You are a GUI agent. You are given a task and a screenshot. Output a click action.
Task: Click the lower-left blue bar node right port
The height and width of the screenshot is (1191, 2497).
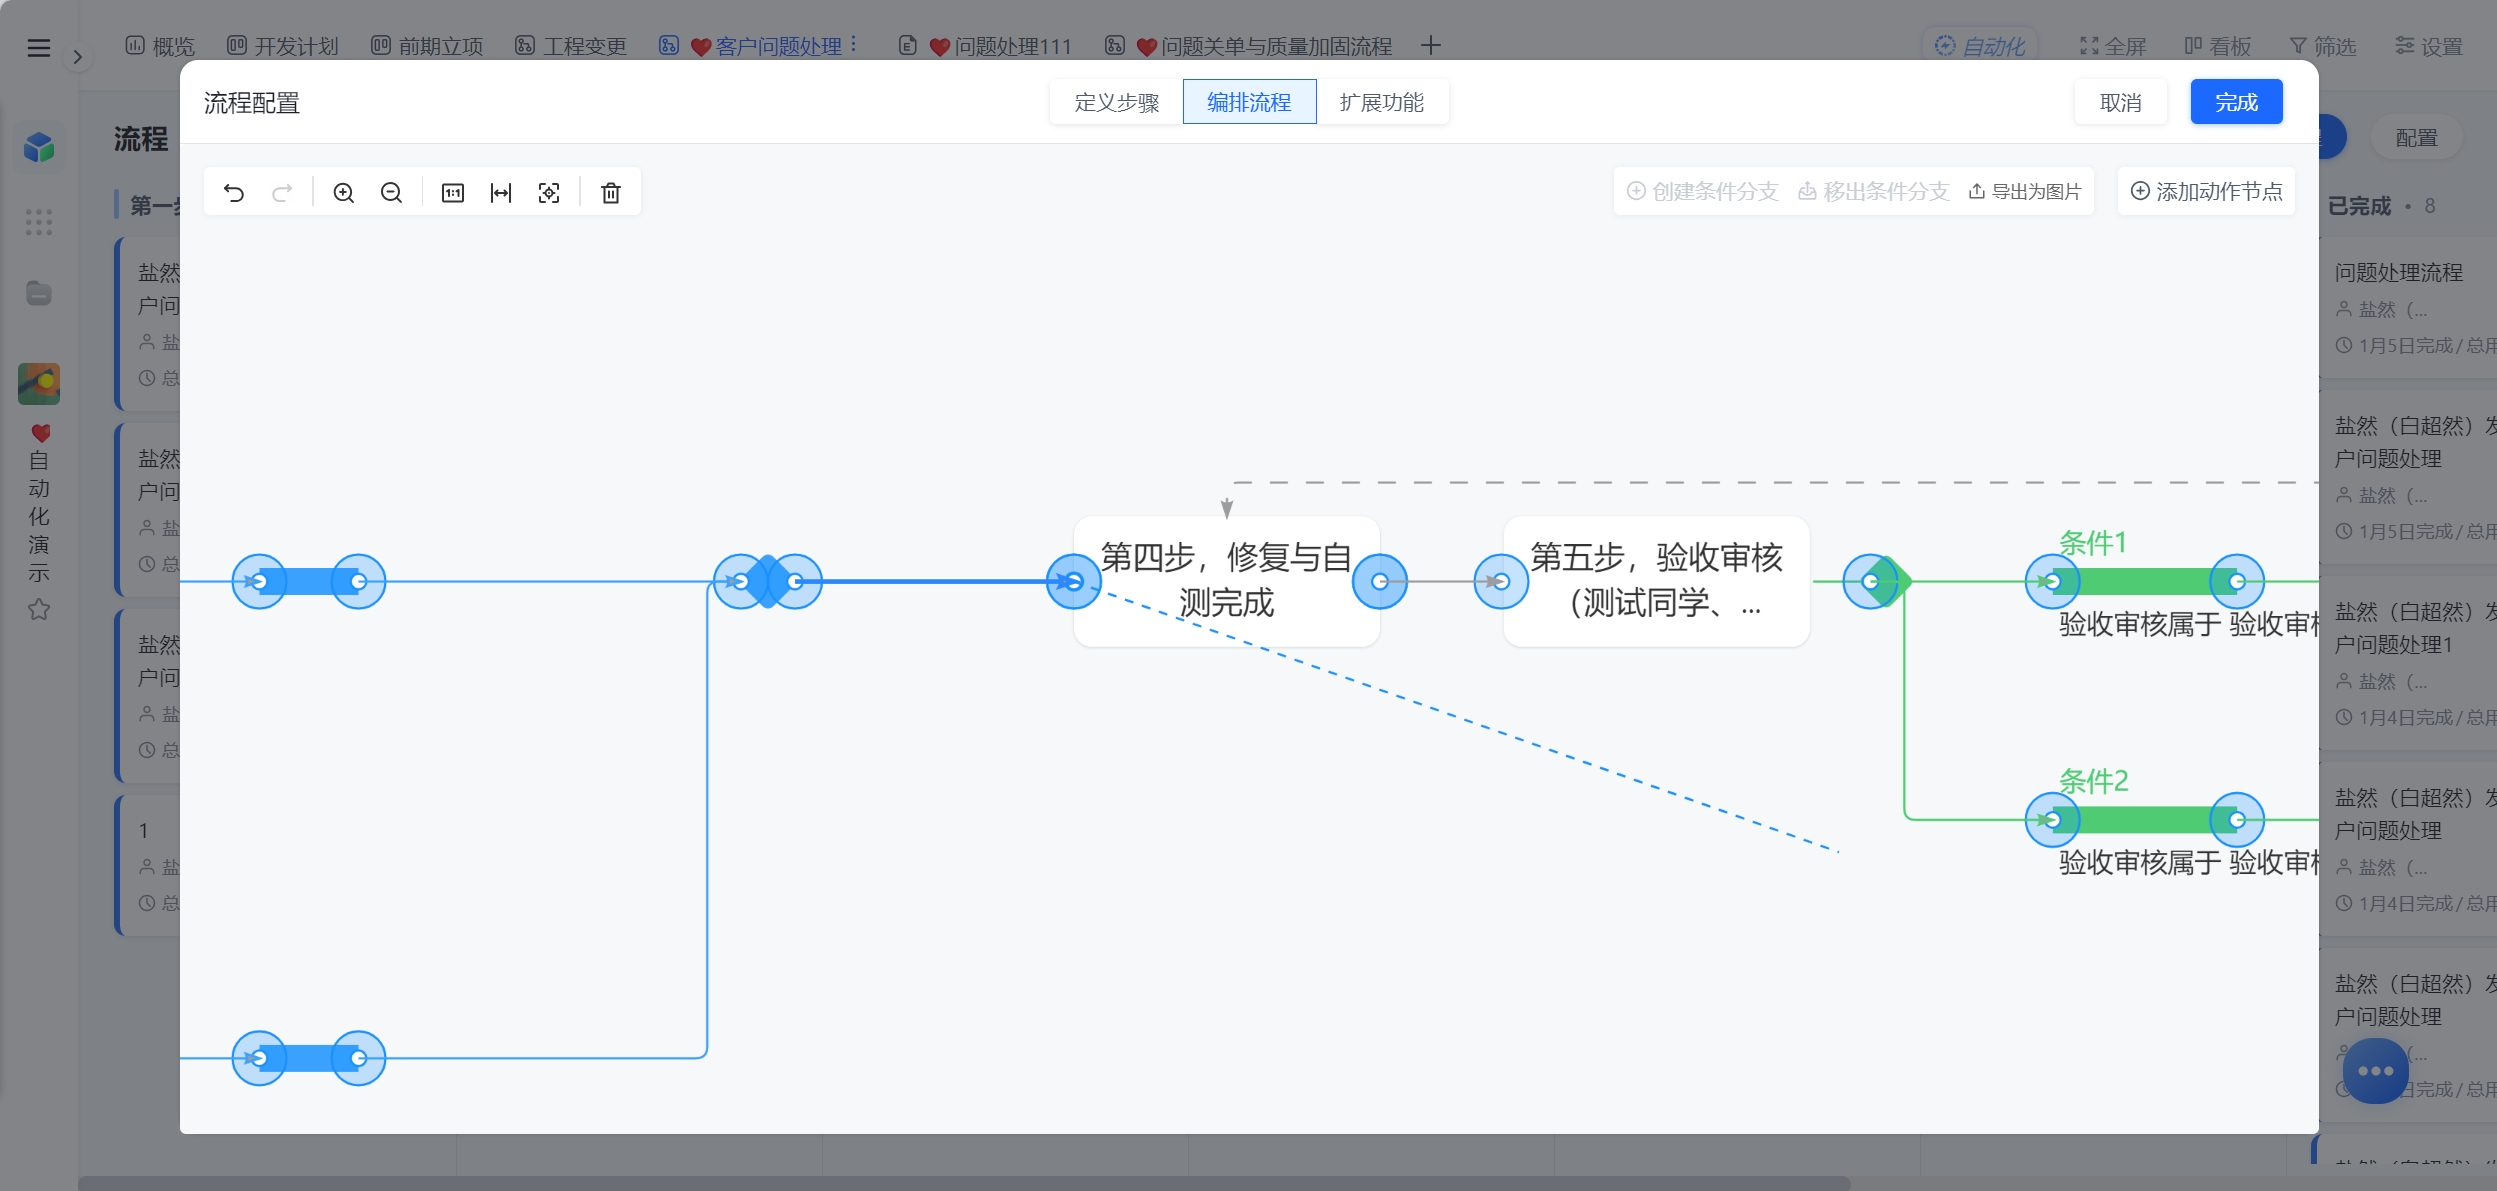[359, 1058]
